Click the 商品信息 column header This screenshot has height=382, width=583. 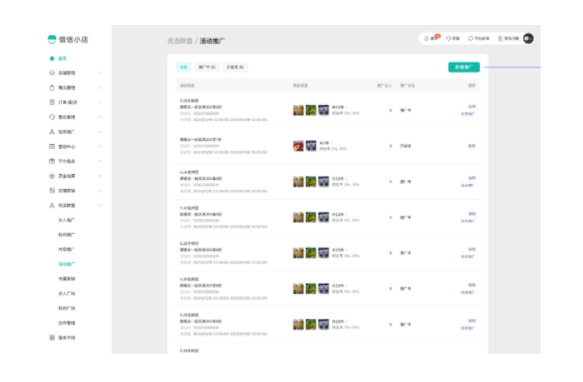[300, 86]
